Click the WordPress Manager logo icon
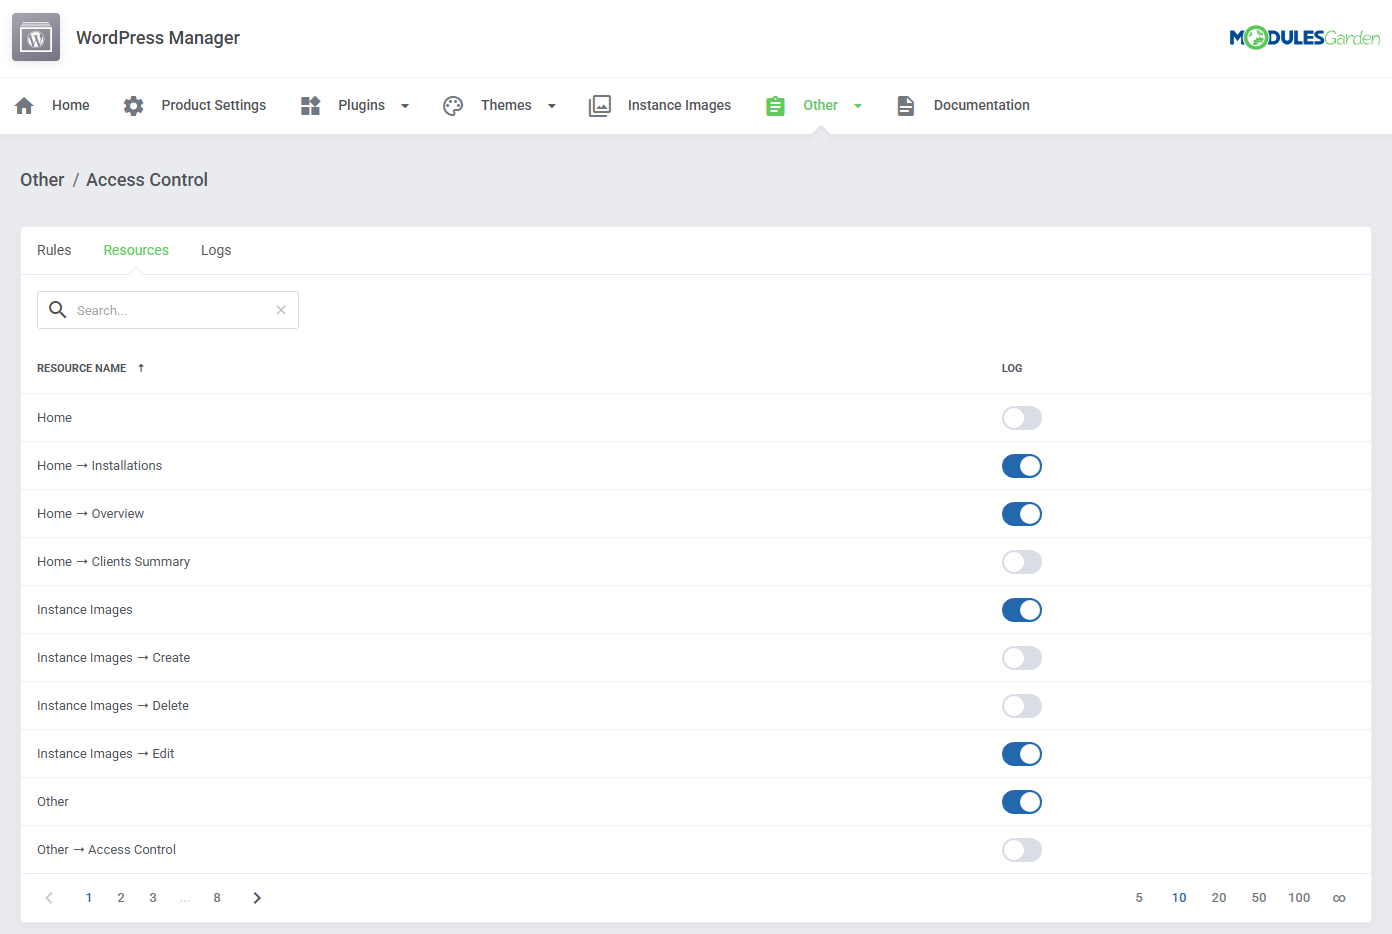 point(35,37)
